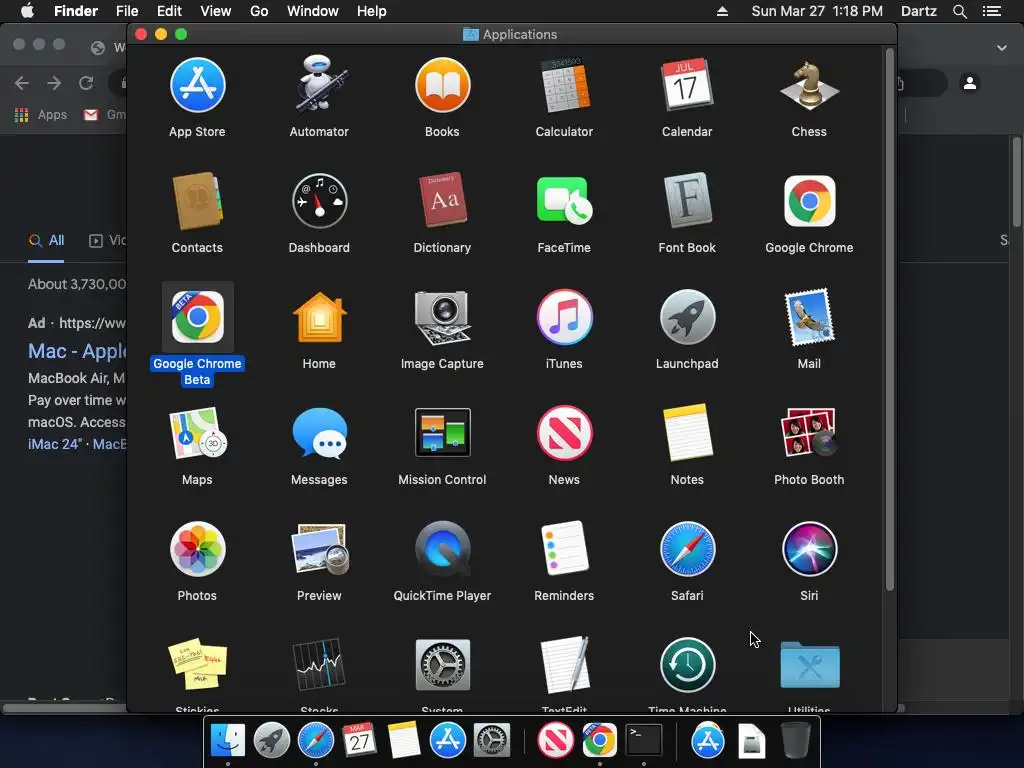Select the FaceTime app icon

[565, 201]
